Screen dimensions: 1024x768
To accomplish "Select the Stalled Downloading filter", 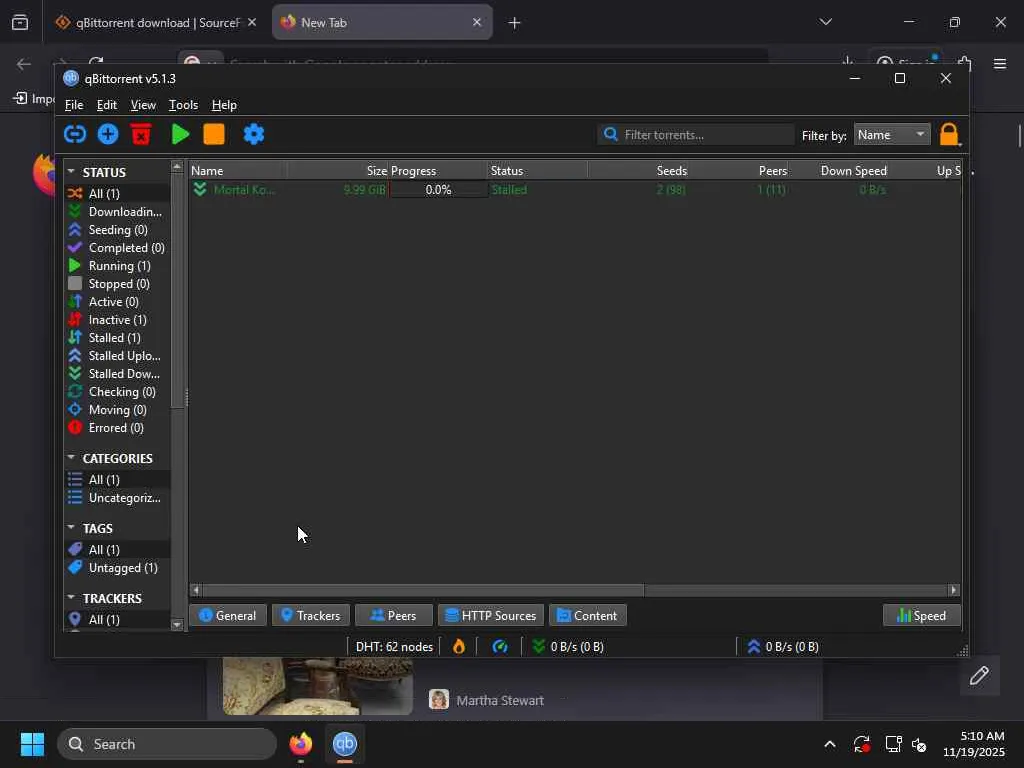I will pos(118,374).
